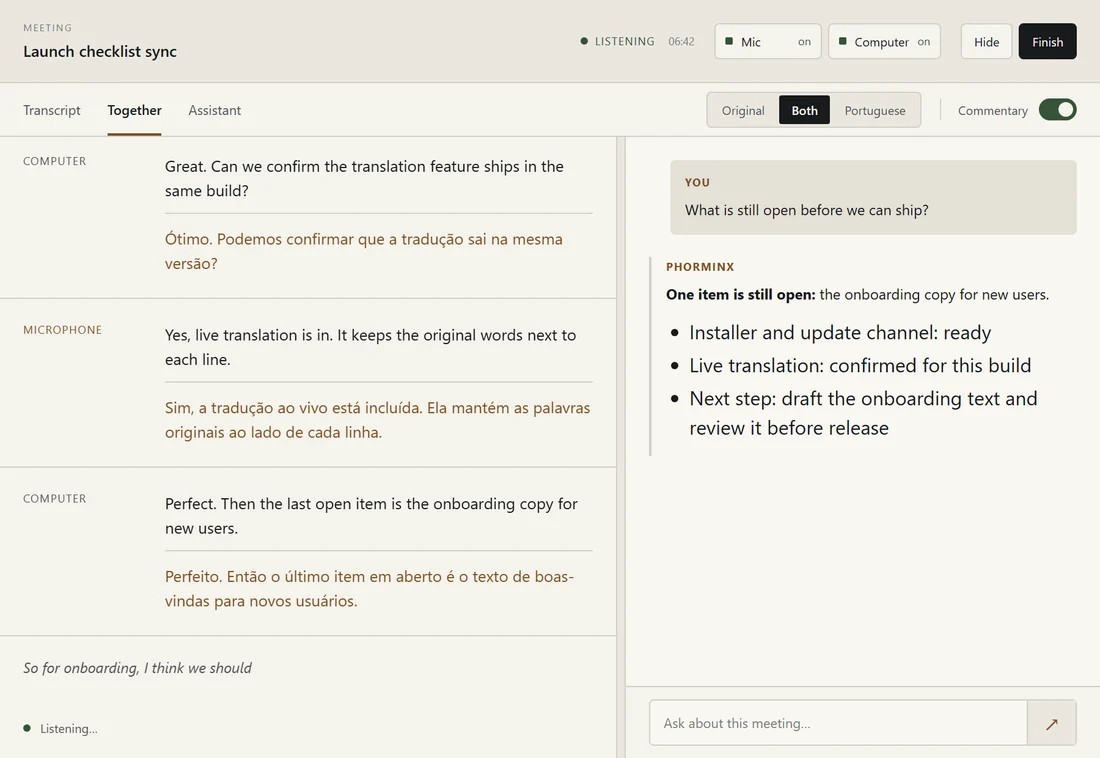Hide the meeting panel
Screen dimensions: 1100x758
[x=986, y=41]
